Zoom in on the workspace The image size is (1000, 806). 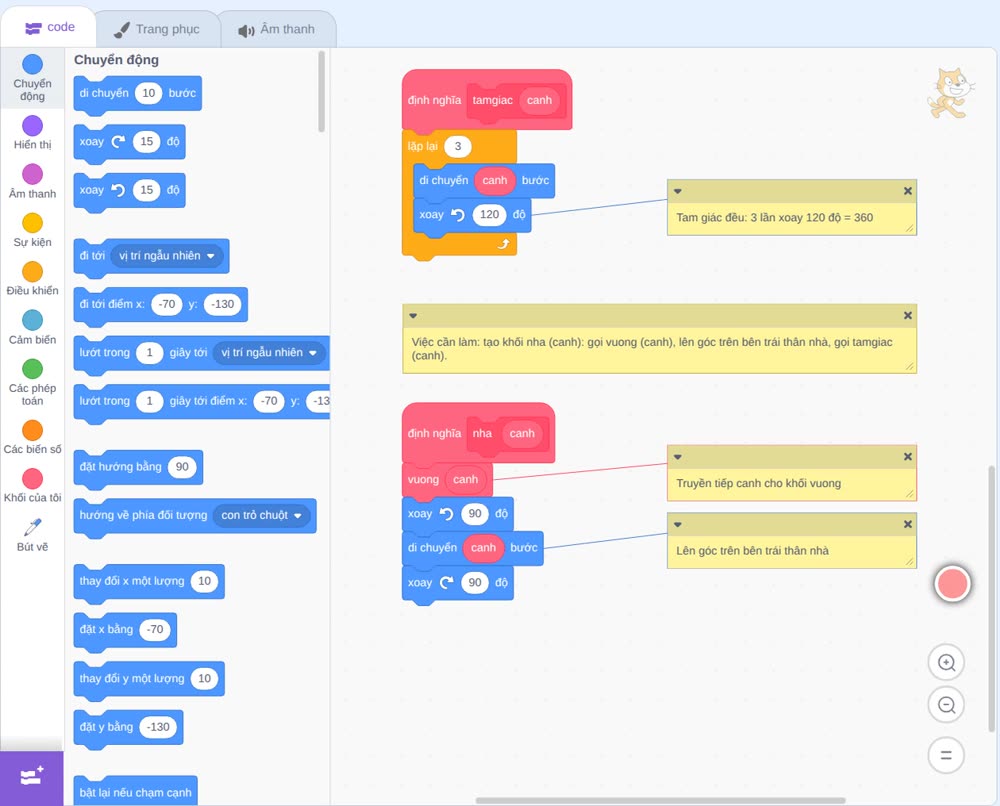(946, 663)
